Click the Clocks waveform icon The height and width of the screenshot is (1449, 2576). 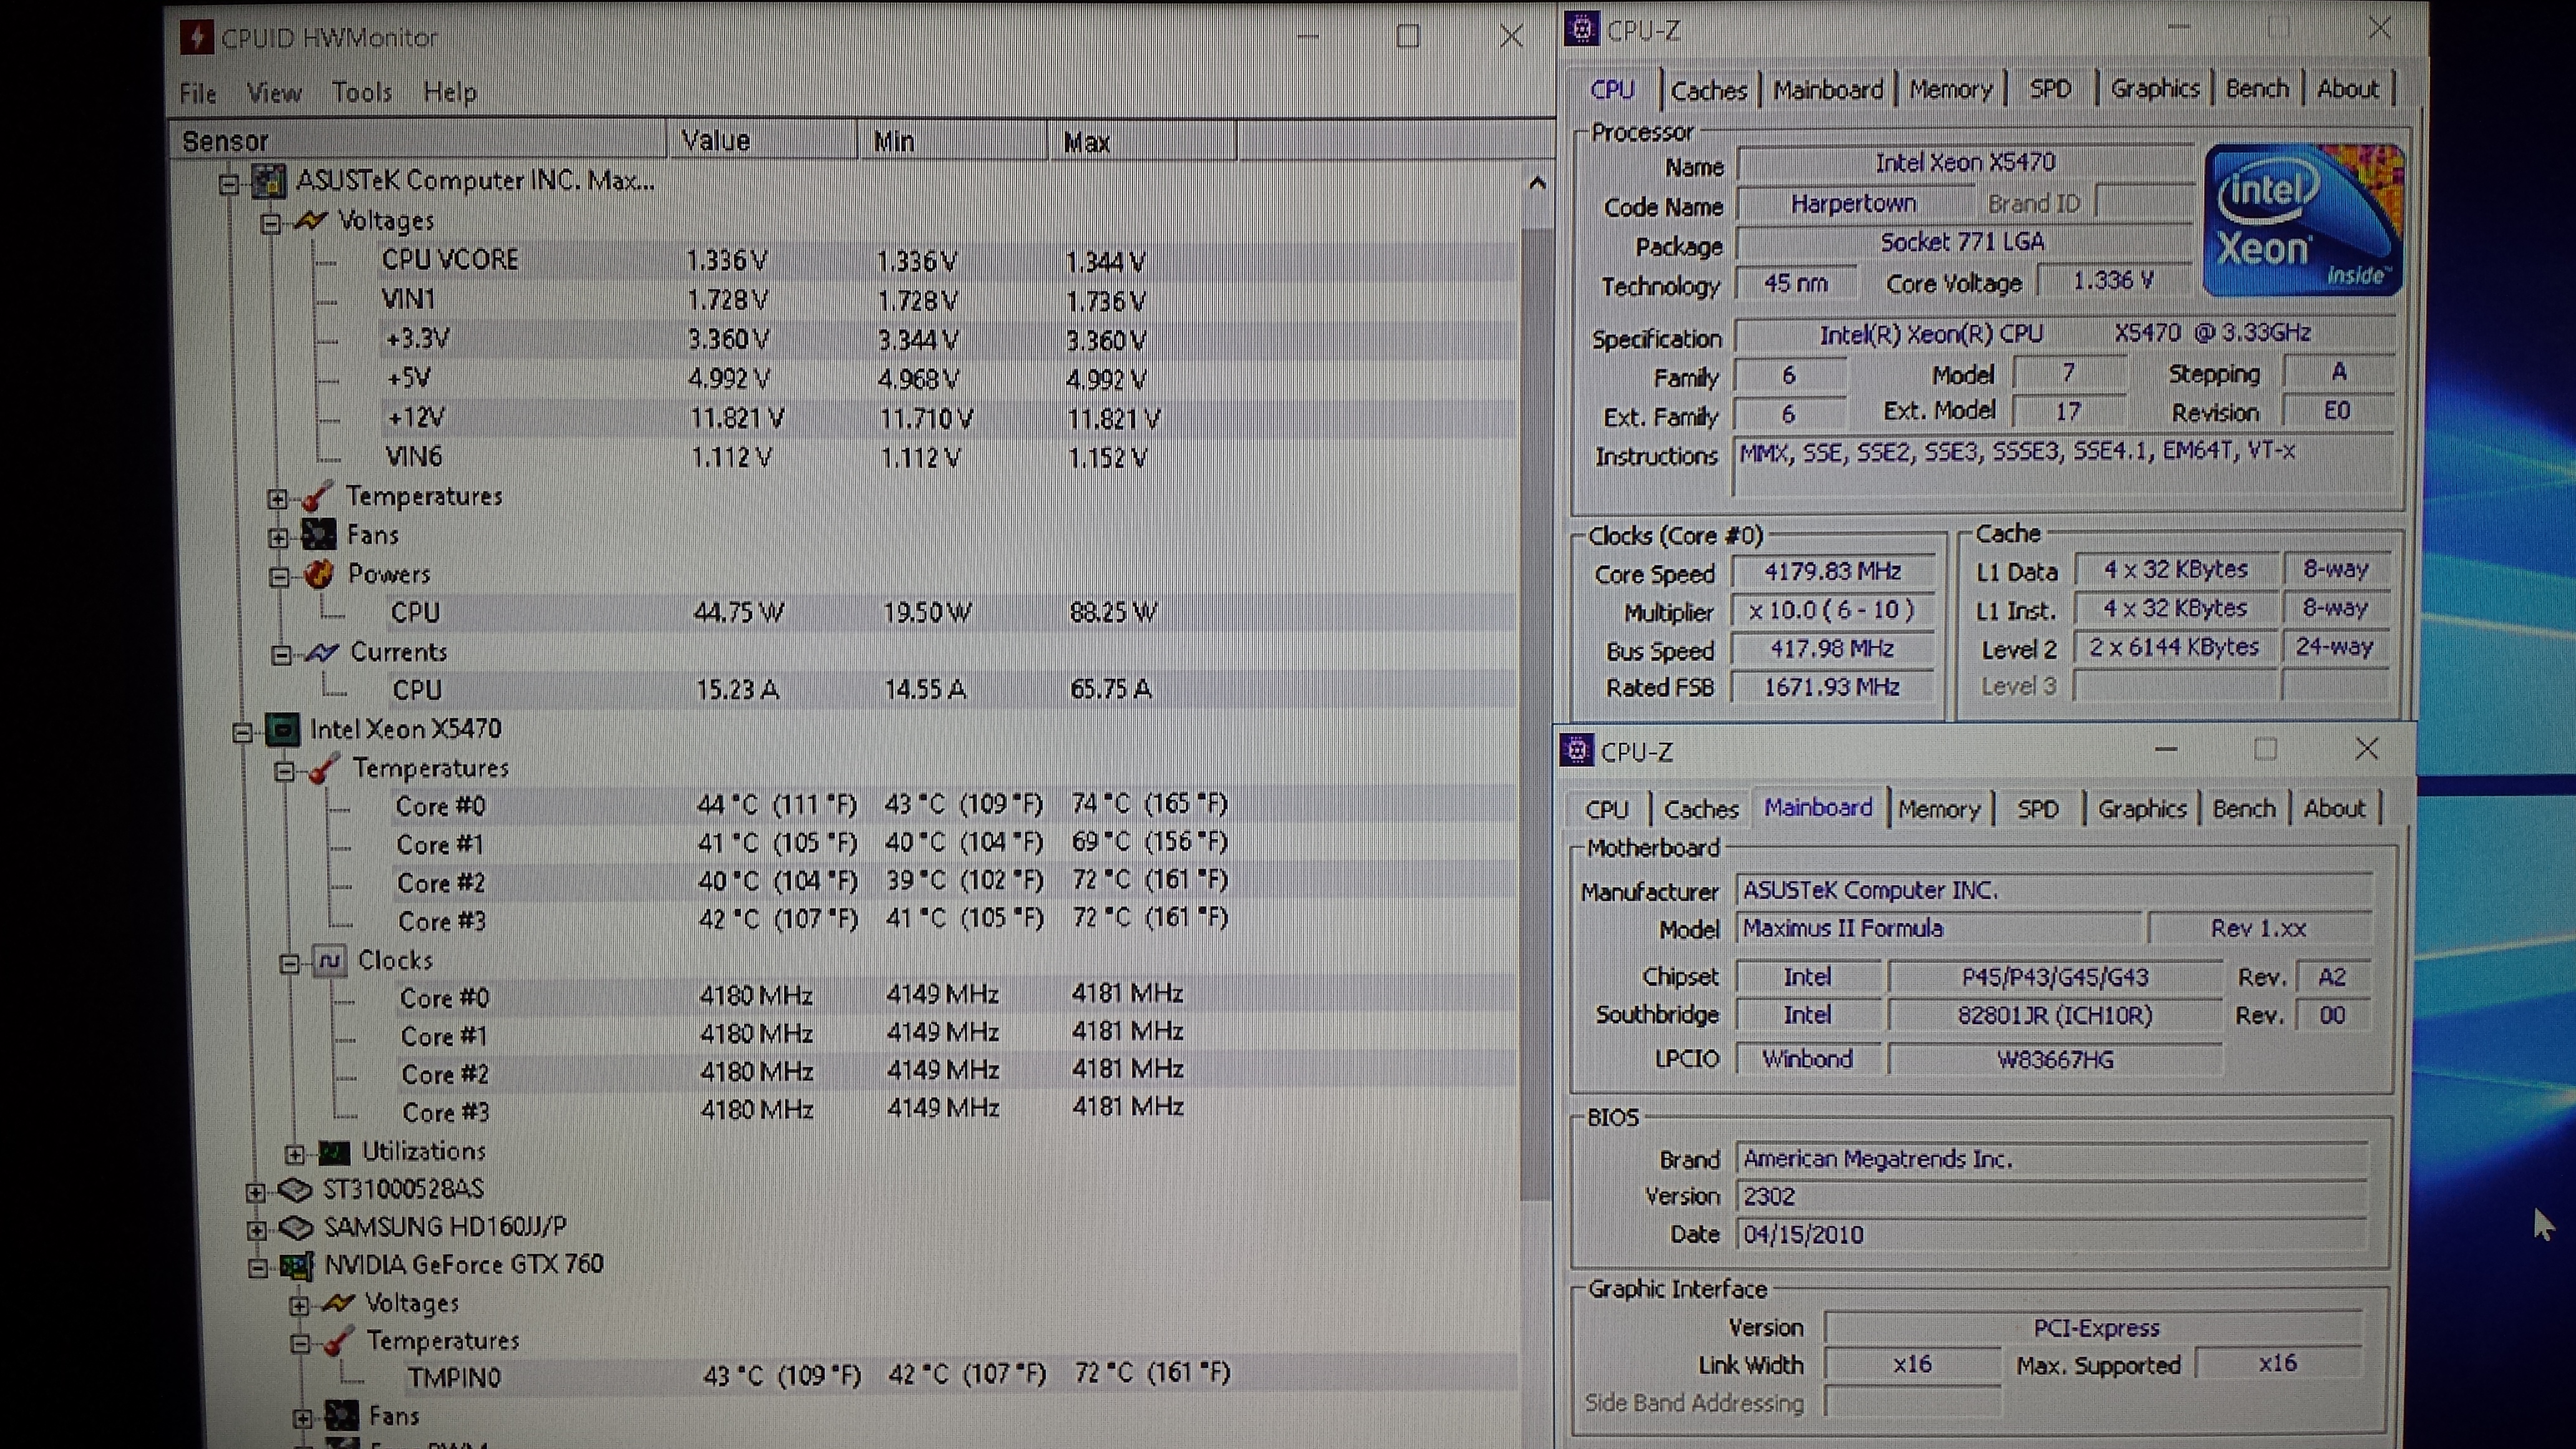tap(329, 960)
